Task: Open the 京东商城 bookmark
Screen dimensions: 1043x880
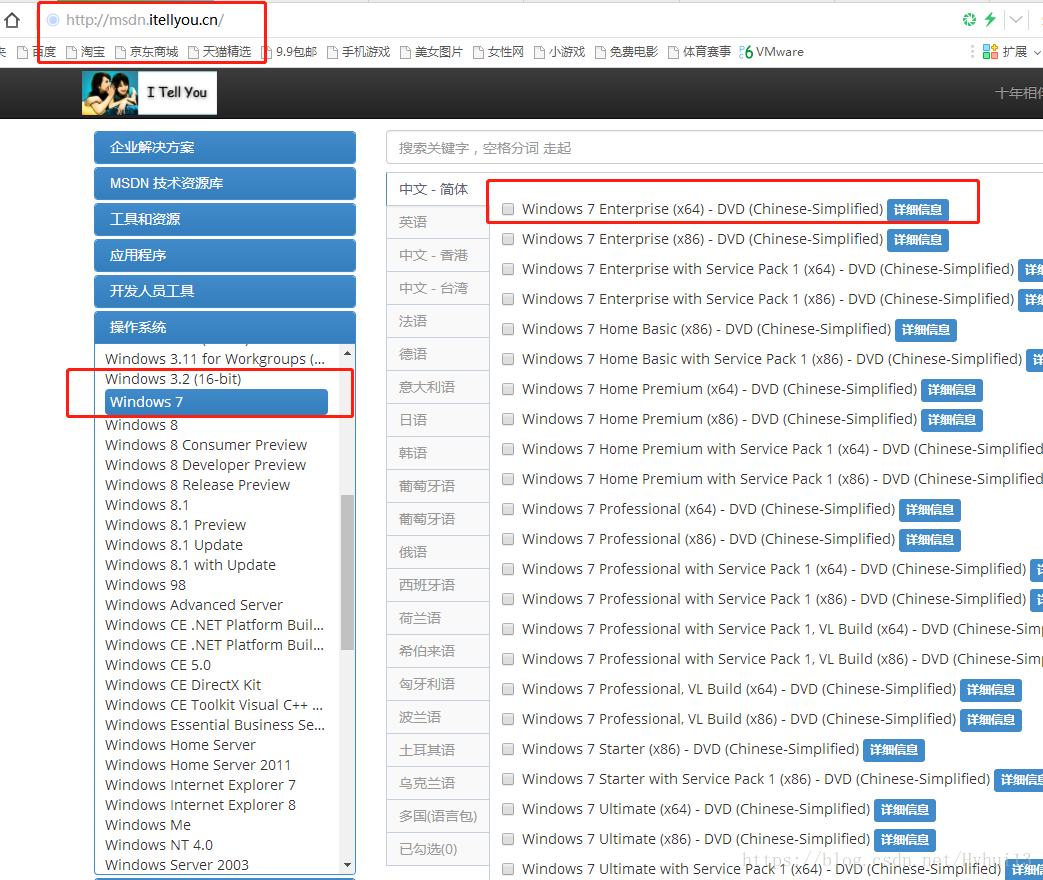Action: [x=146, y=52]
